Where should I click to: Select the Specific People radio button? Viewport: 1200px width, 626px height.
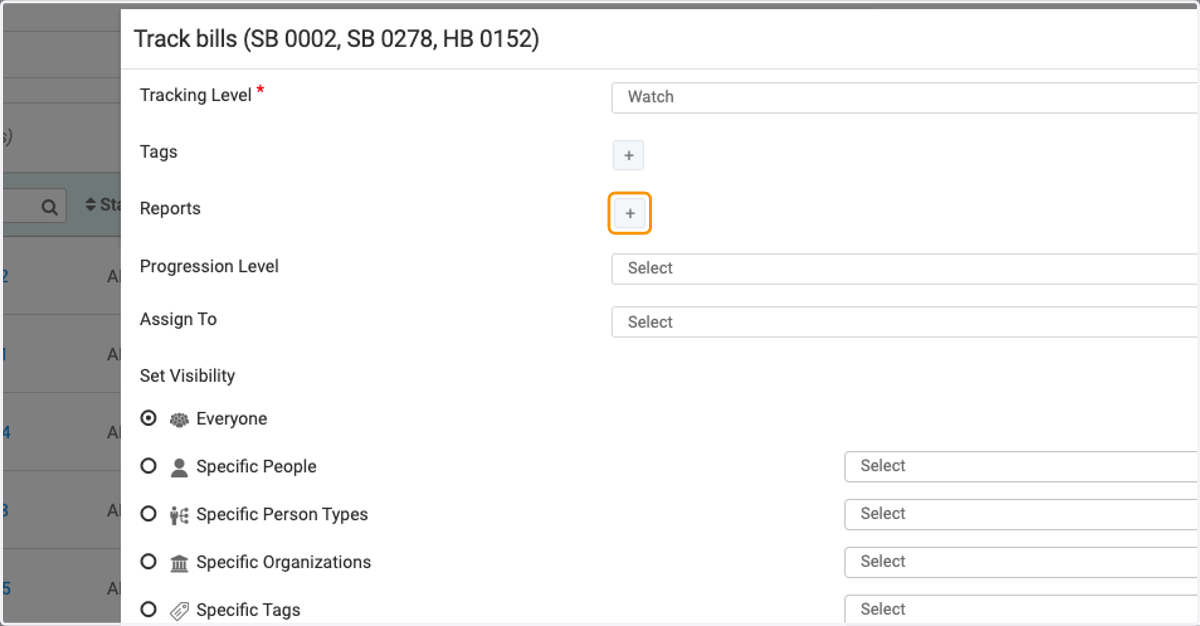[149, 466]
